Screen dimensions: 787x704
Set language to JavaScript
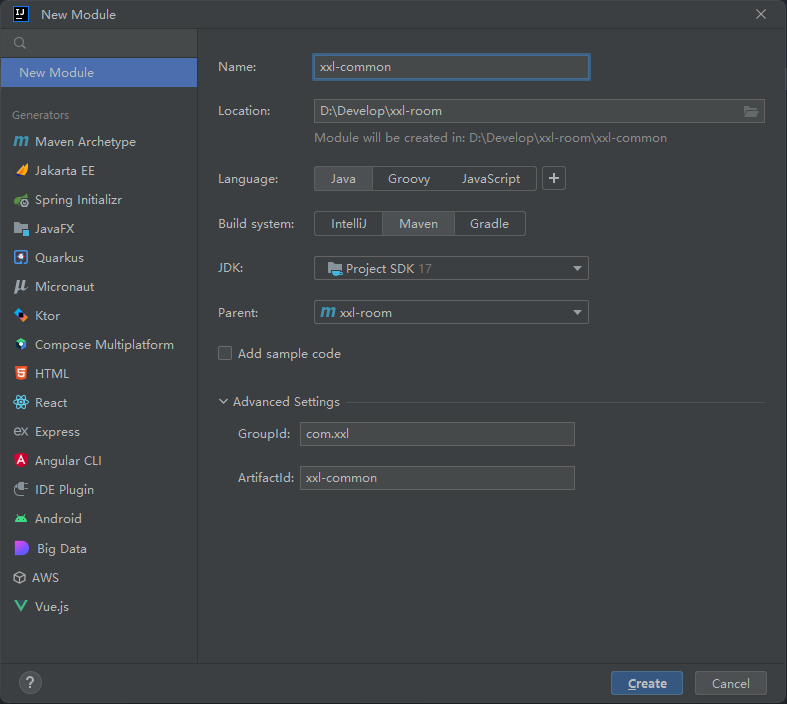point(491,179)
